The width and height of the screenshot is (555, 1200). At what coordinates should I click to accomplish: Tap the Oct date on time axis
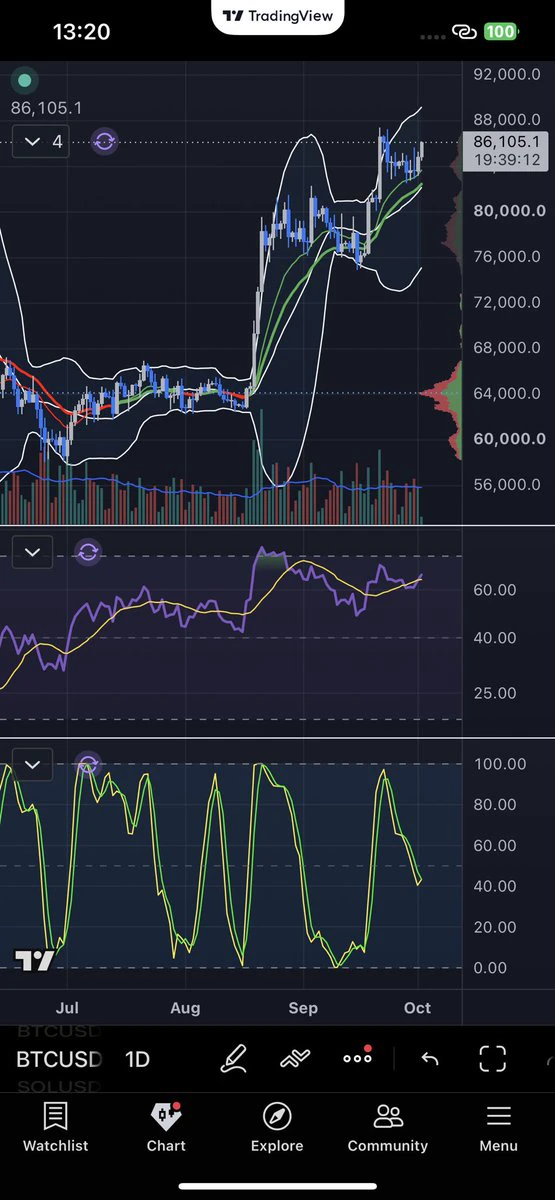tap(418, 1007)
